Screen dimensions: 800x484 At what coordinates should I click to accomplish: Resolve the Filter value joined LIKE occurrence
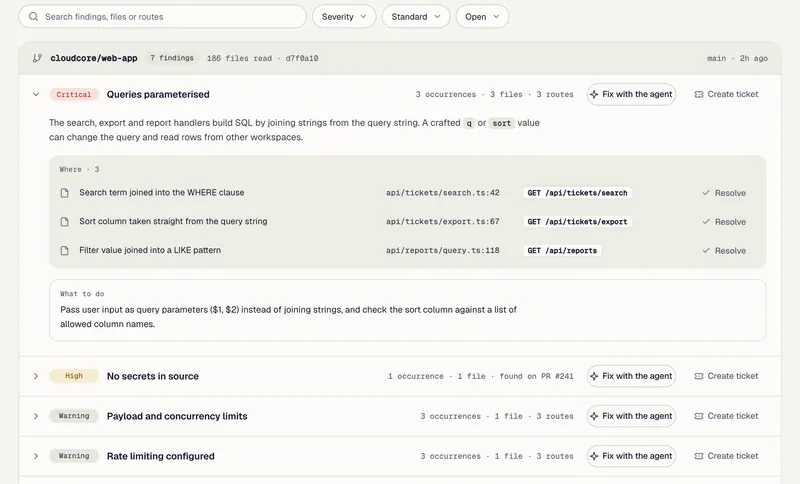[x=724, y=250]
